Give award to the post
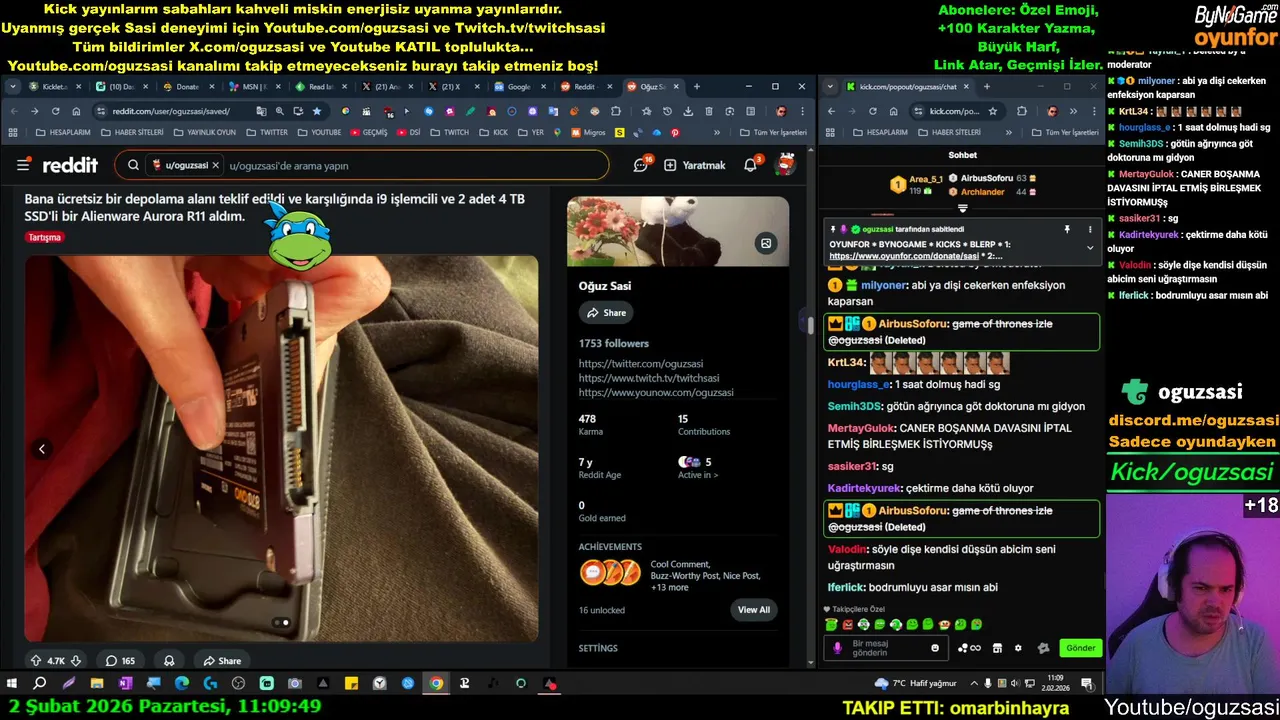The width and height of the screenshot is (1280, 720). (169, 661)
